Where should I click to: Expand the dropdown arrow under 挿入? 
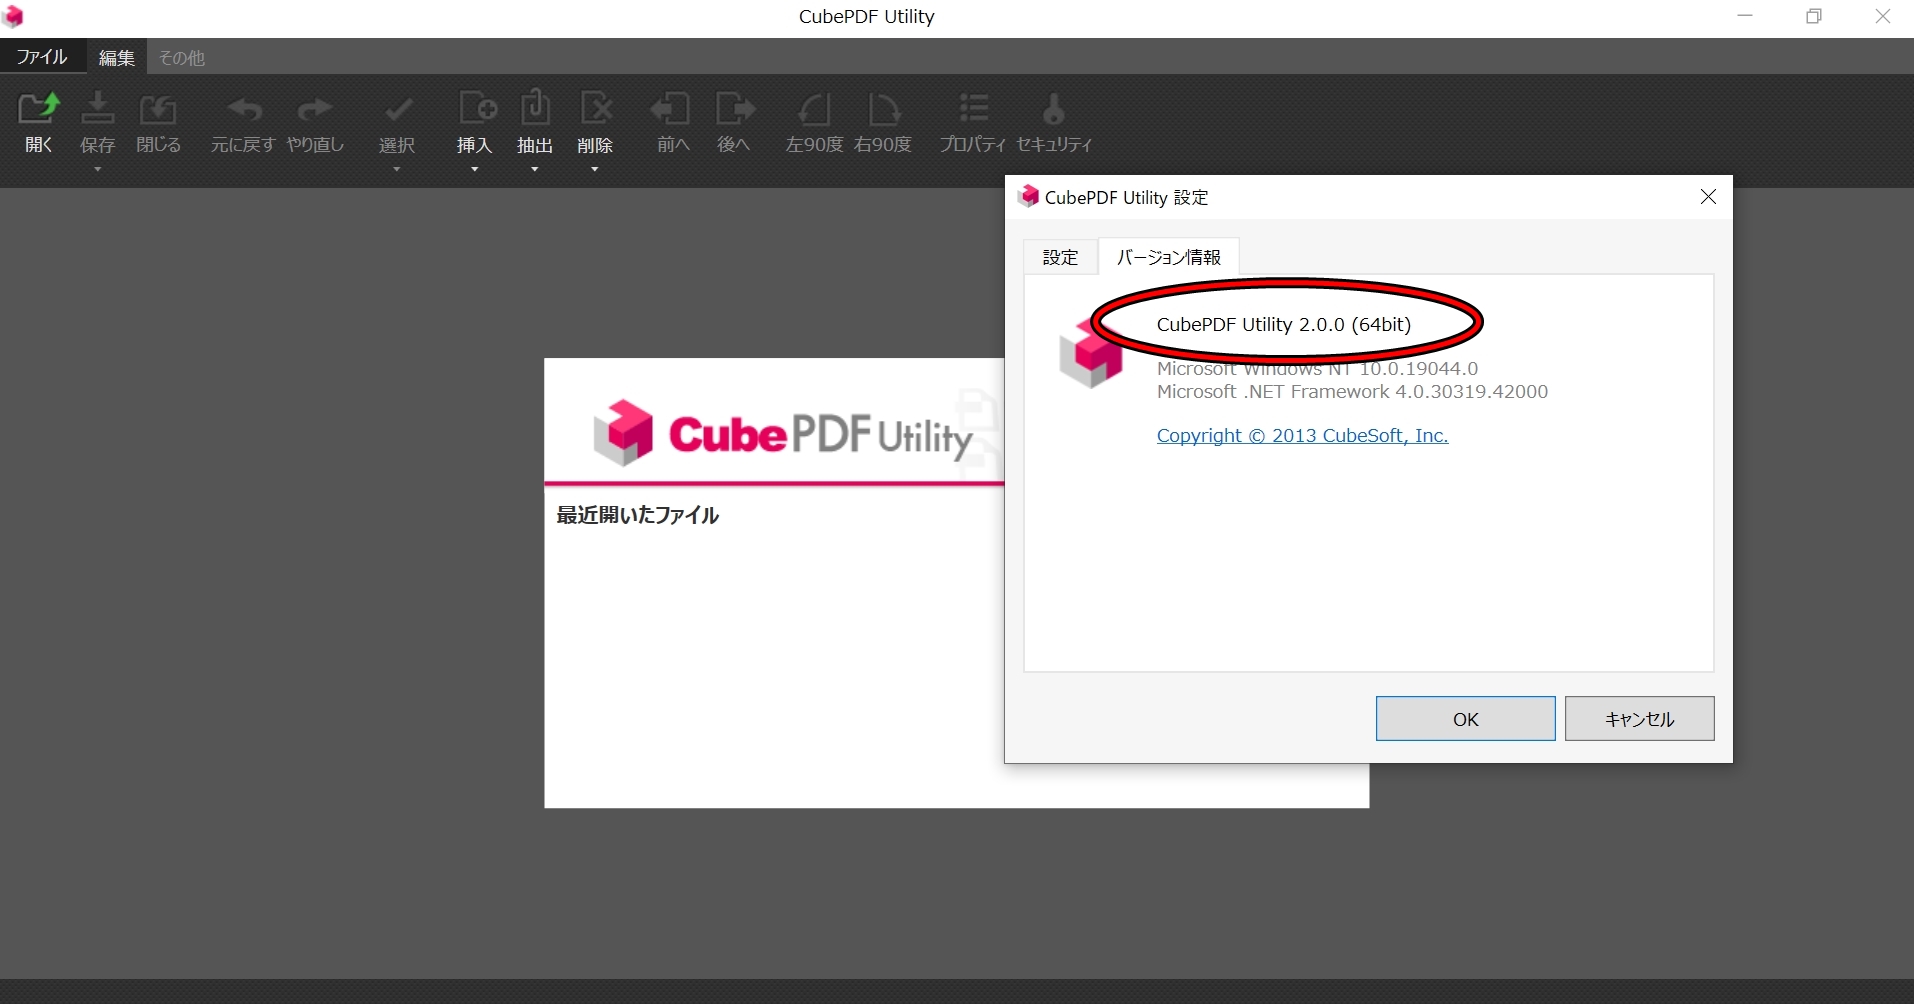click(x=475, y=168)
